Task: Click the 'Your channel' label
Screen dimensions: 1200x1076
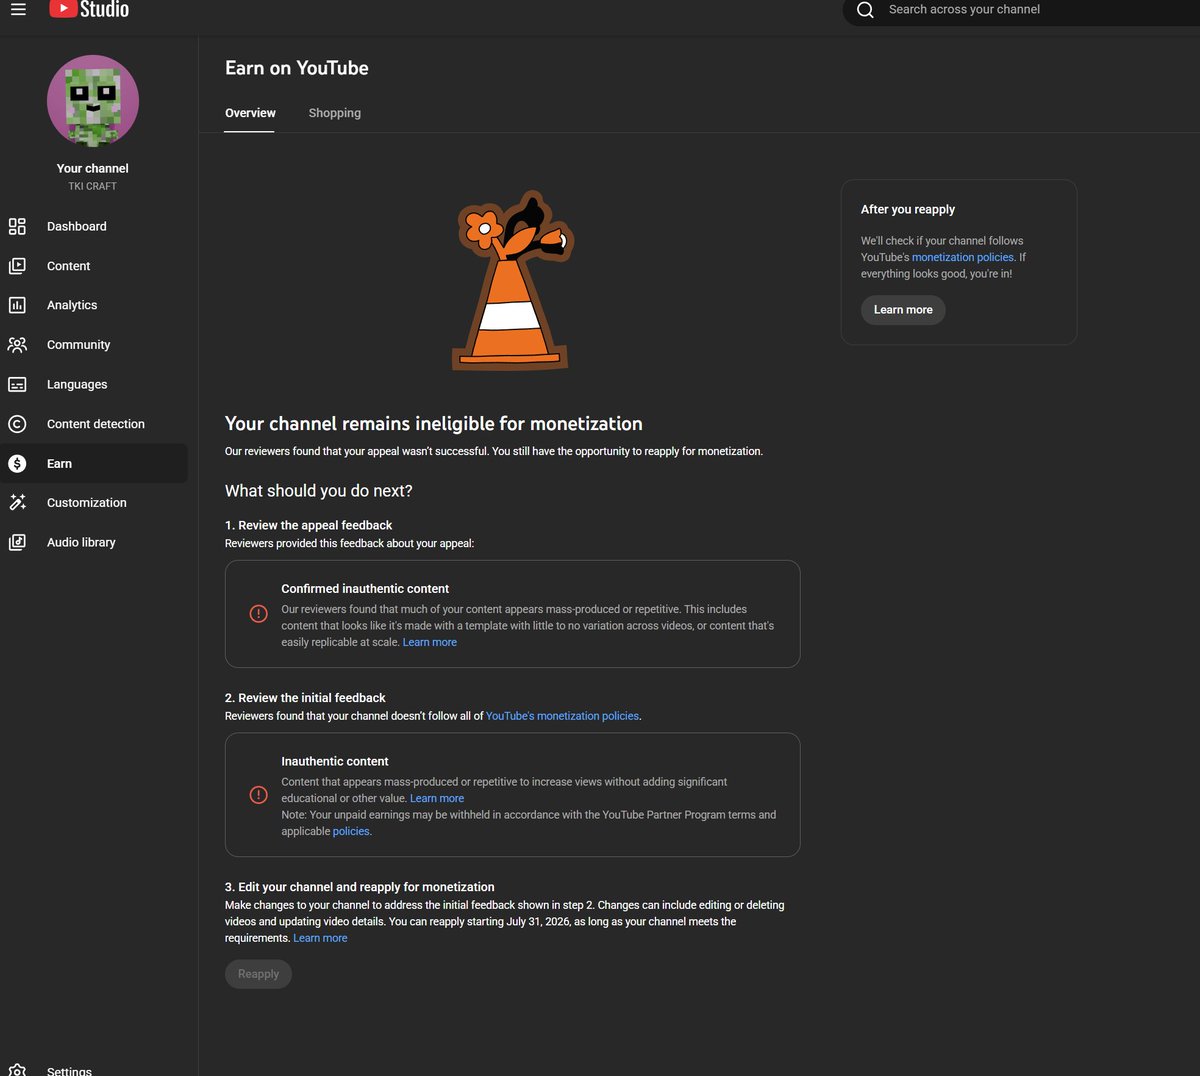Action: point(93,168)
